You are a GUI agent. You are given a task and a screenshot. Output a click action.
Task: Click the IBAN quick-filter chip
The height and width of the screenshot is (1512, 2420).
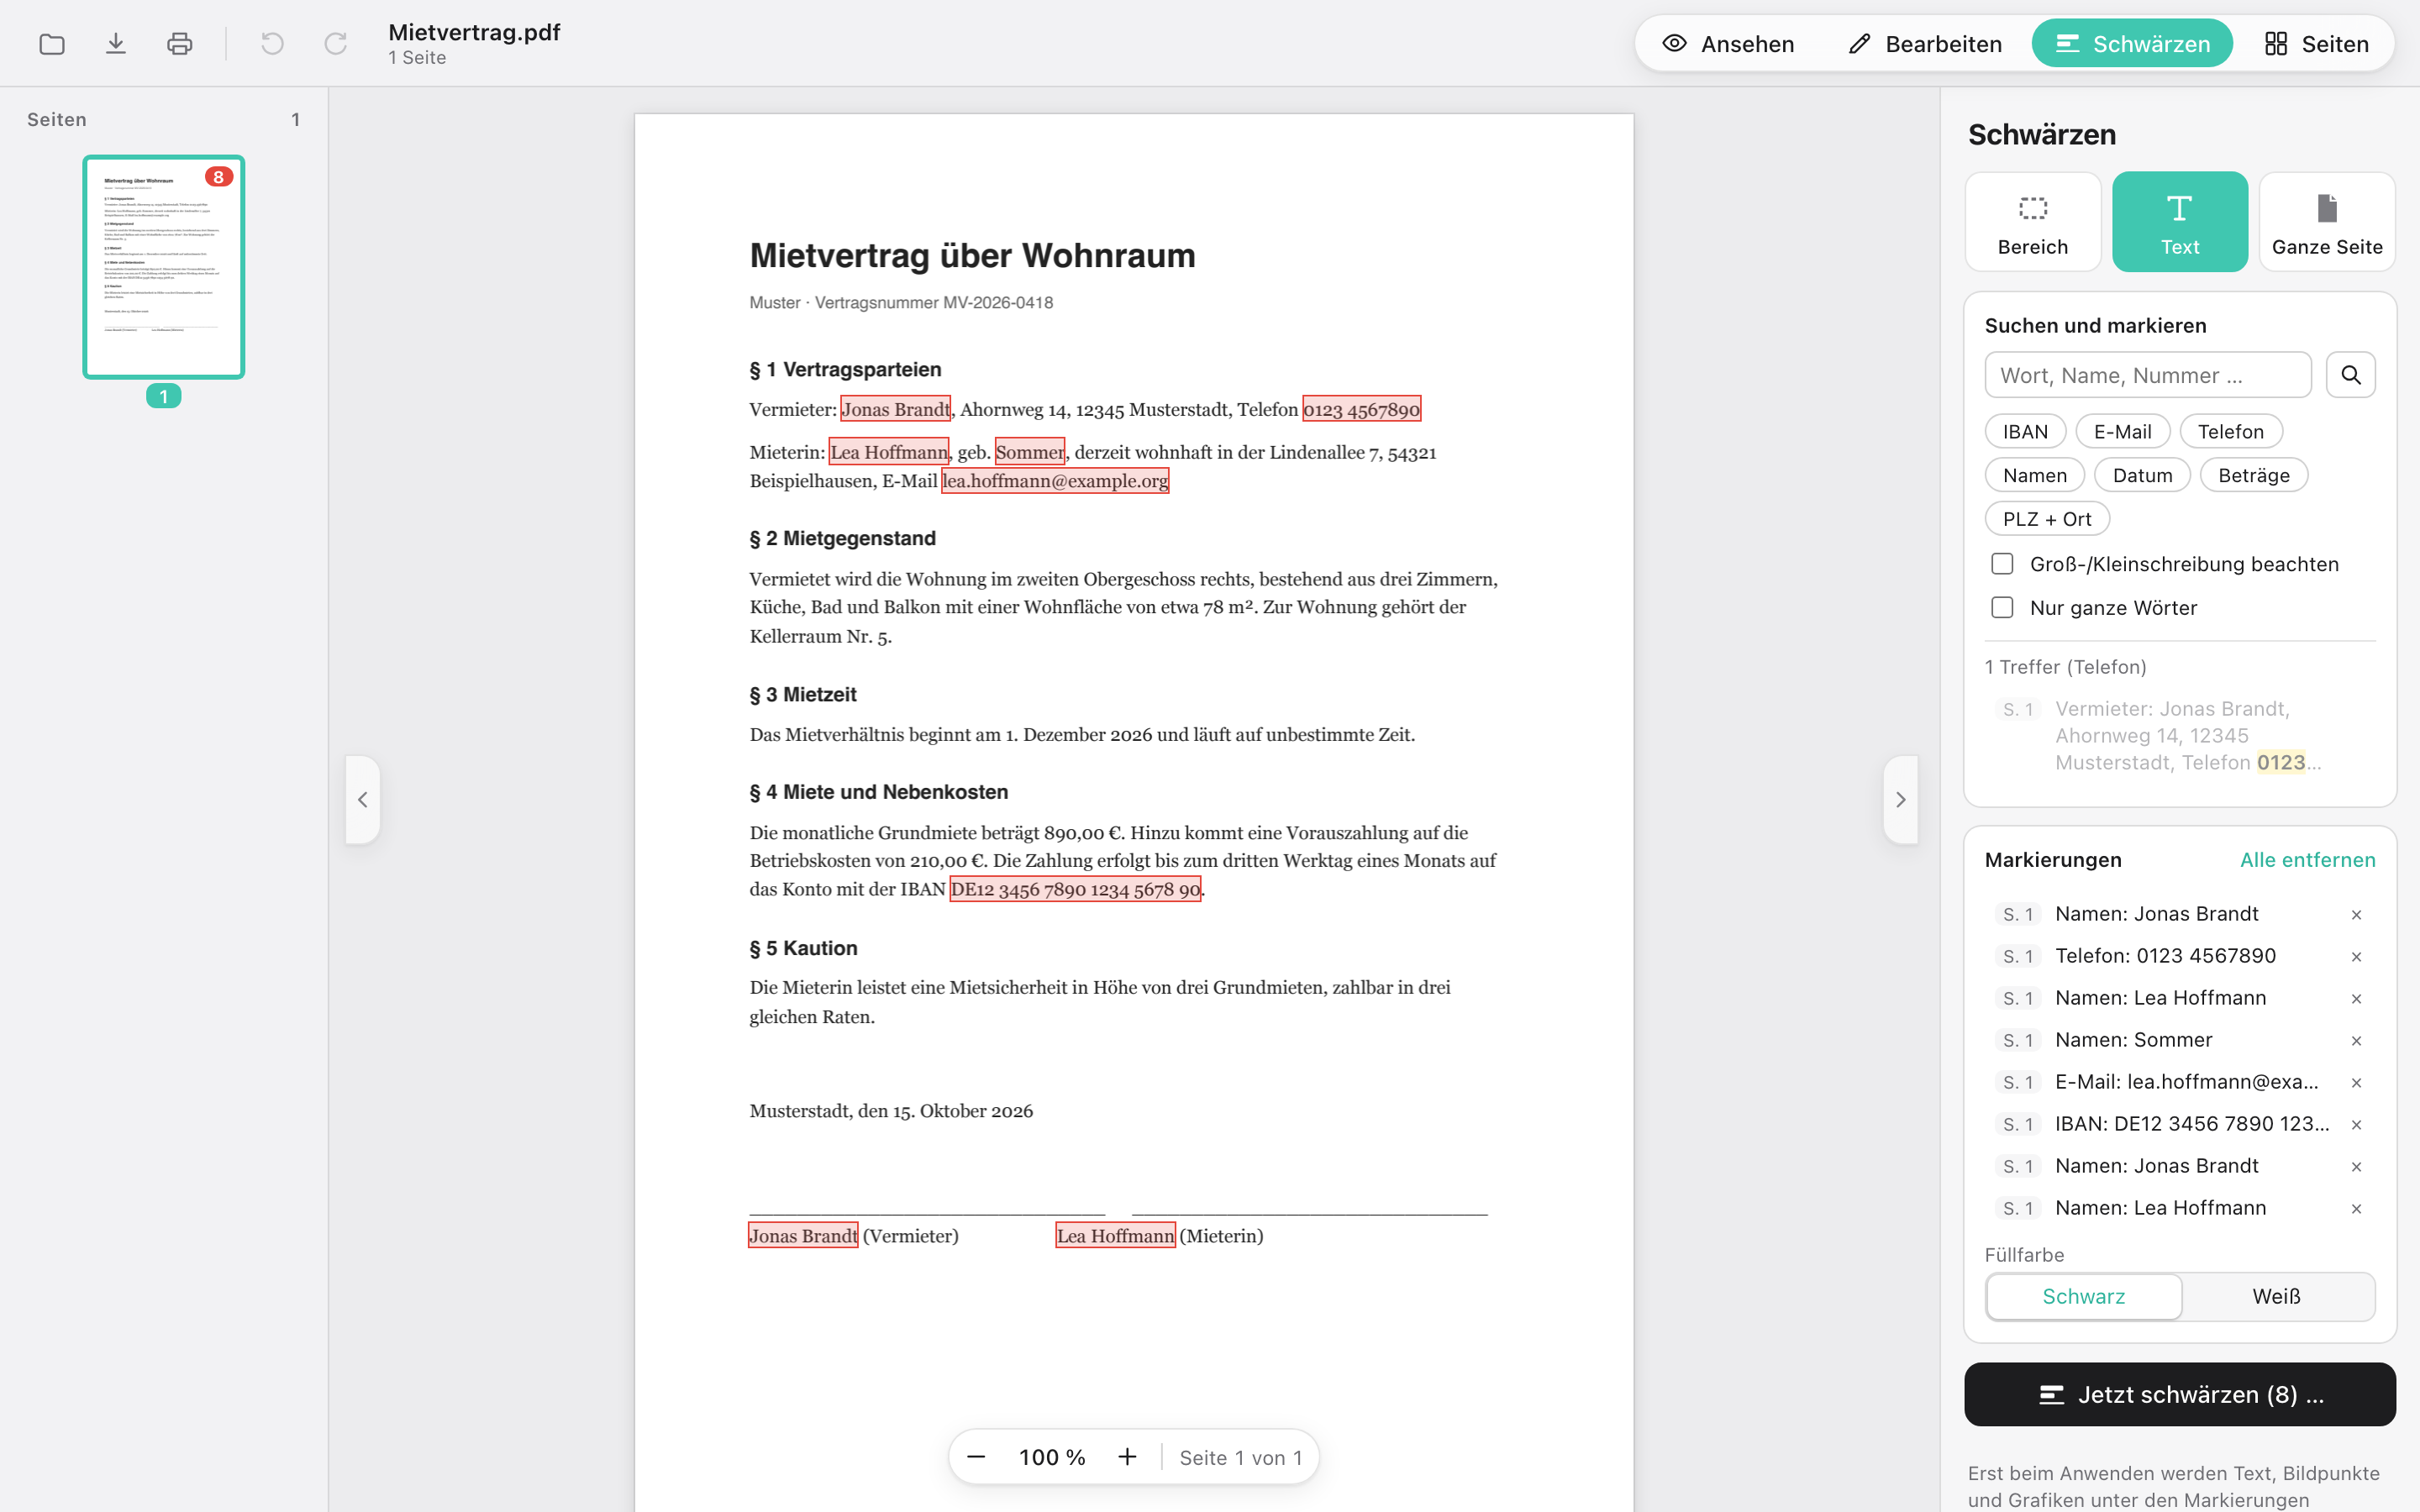tap(2025, 432)
